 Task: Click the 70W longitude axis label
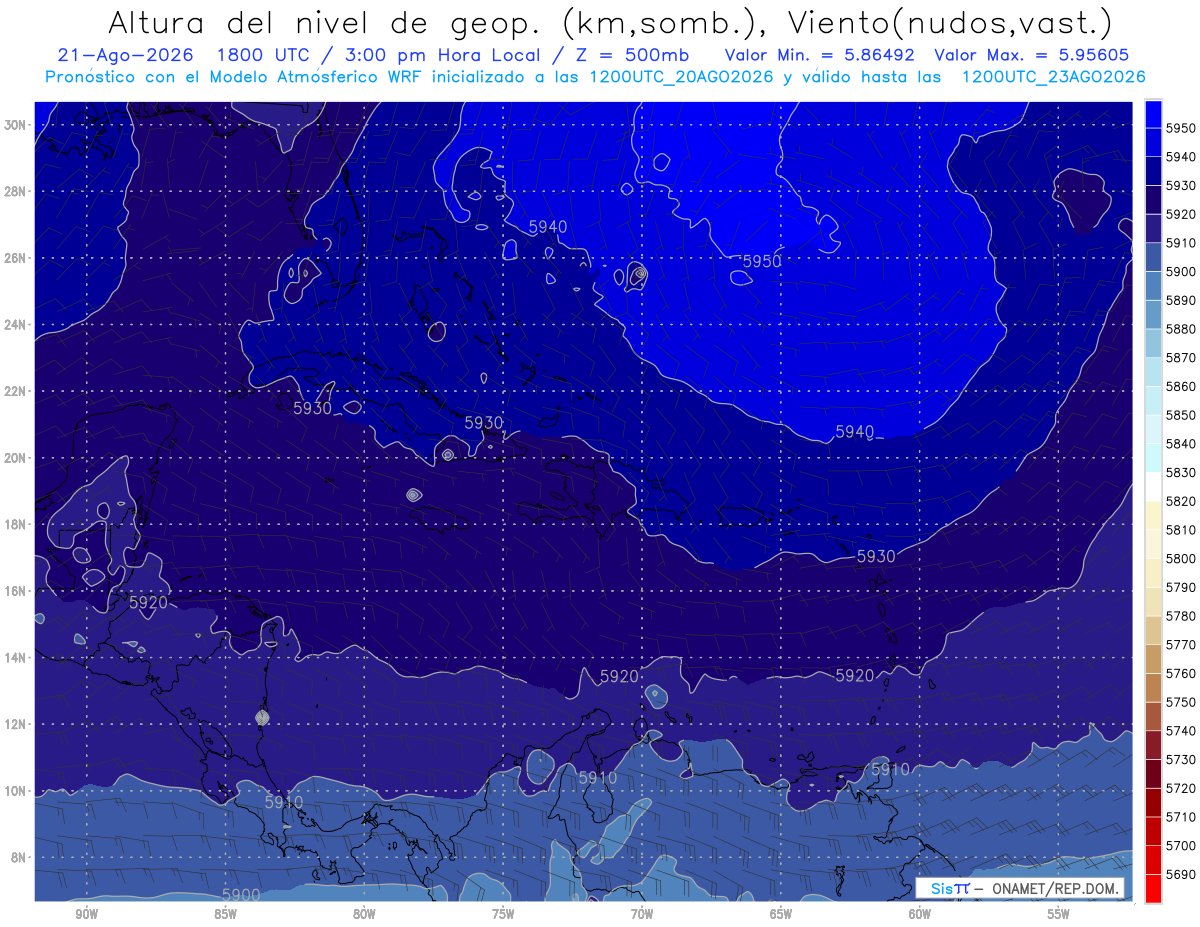click(642, 914)
